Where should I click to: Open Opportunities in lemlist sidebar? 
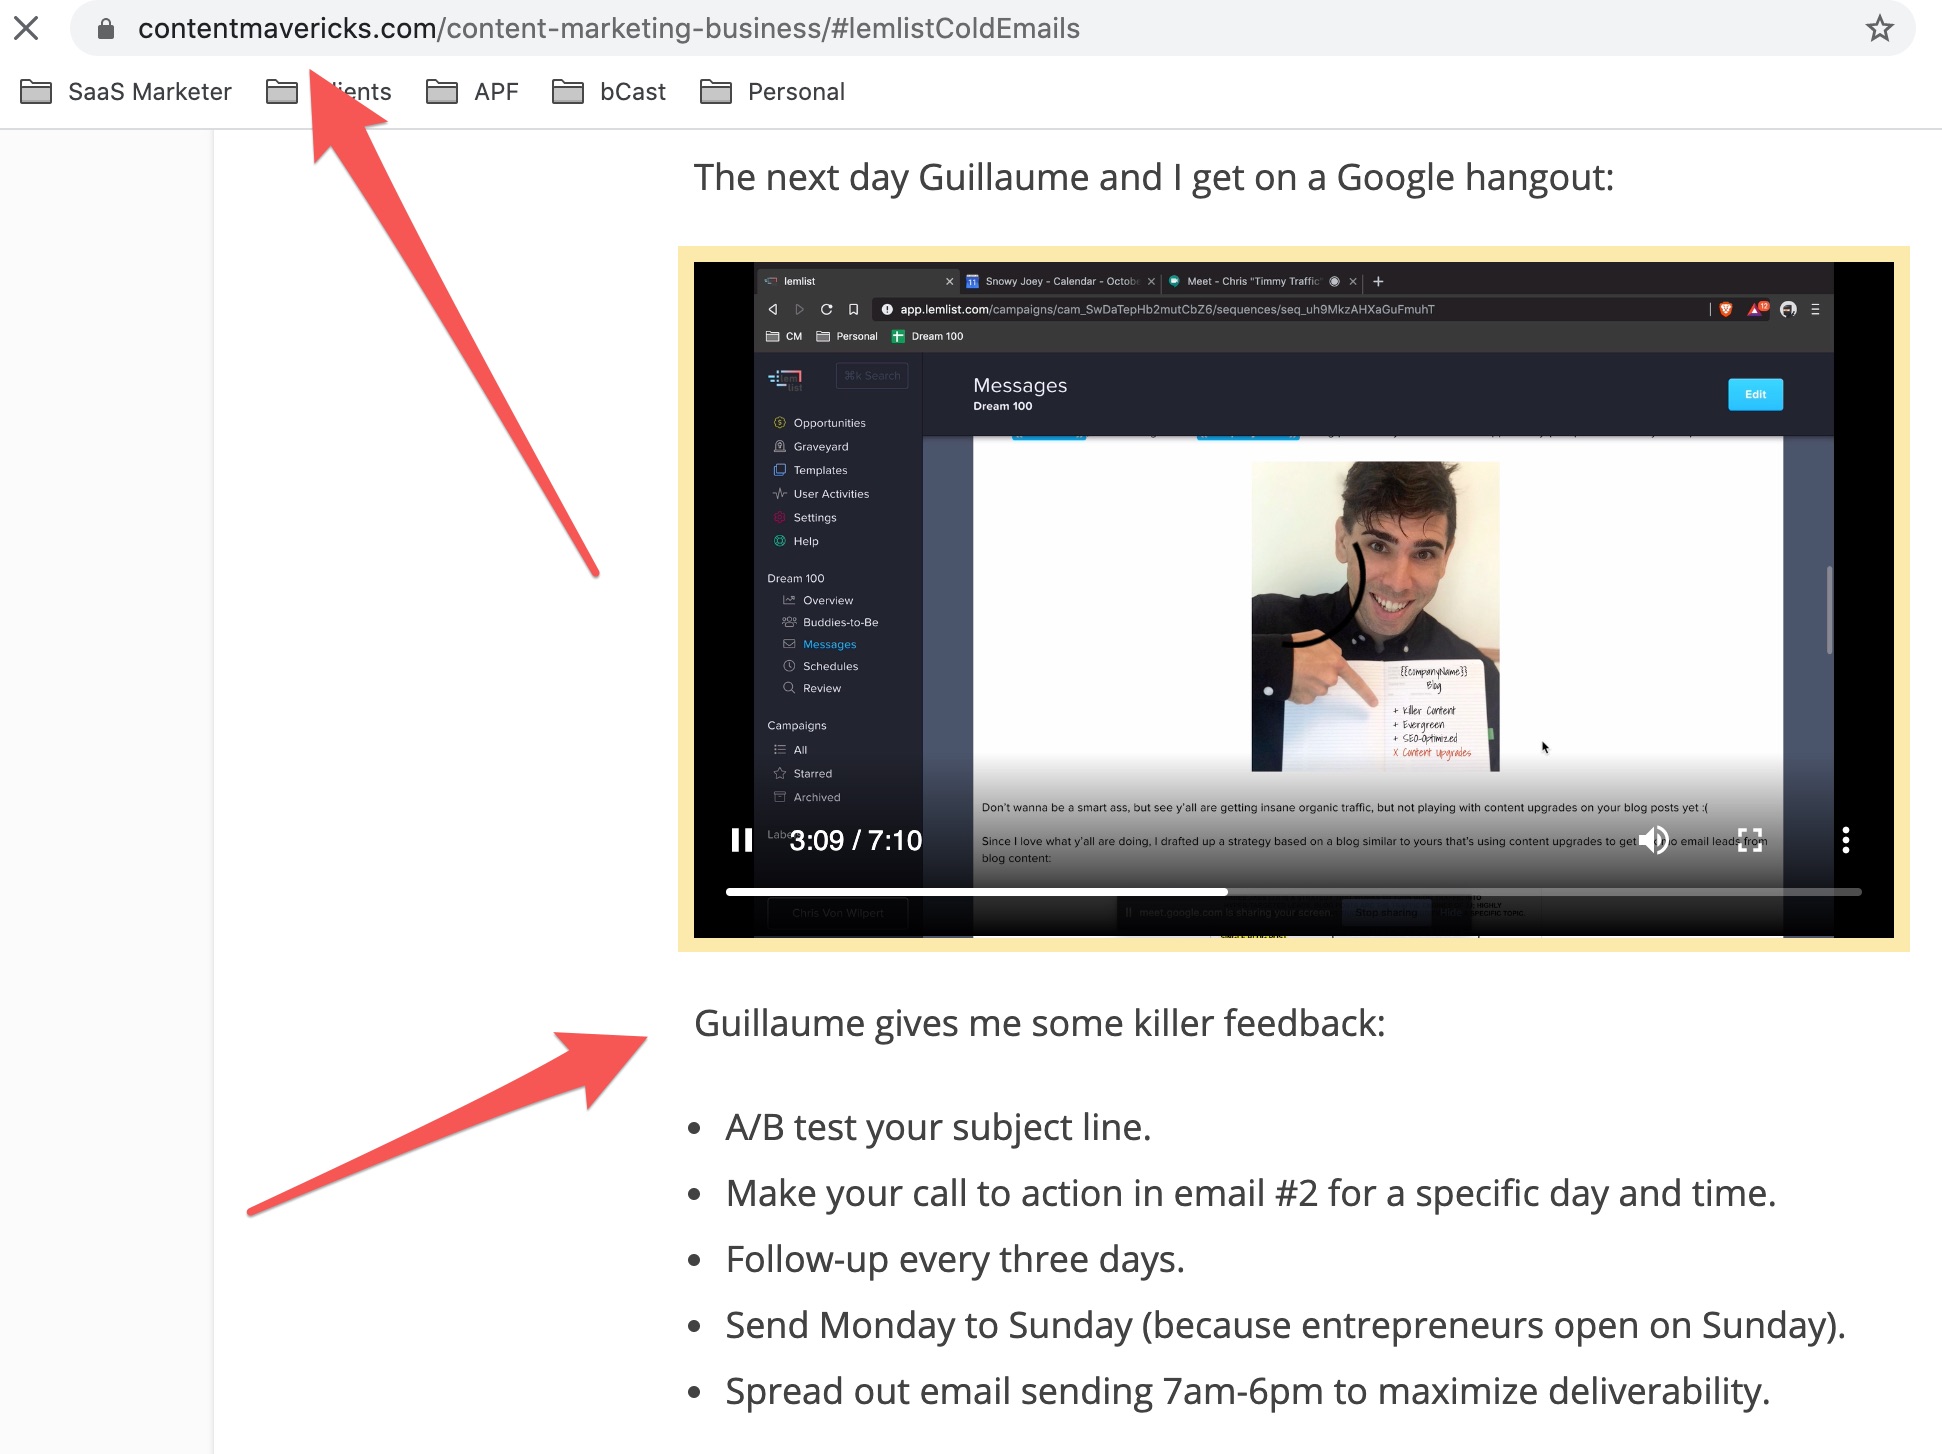pyautogui.click(x=820, y=423)
